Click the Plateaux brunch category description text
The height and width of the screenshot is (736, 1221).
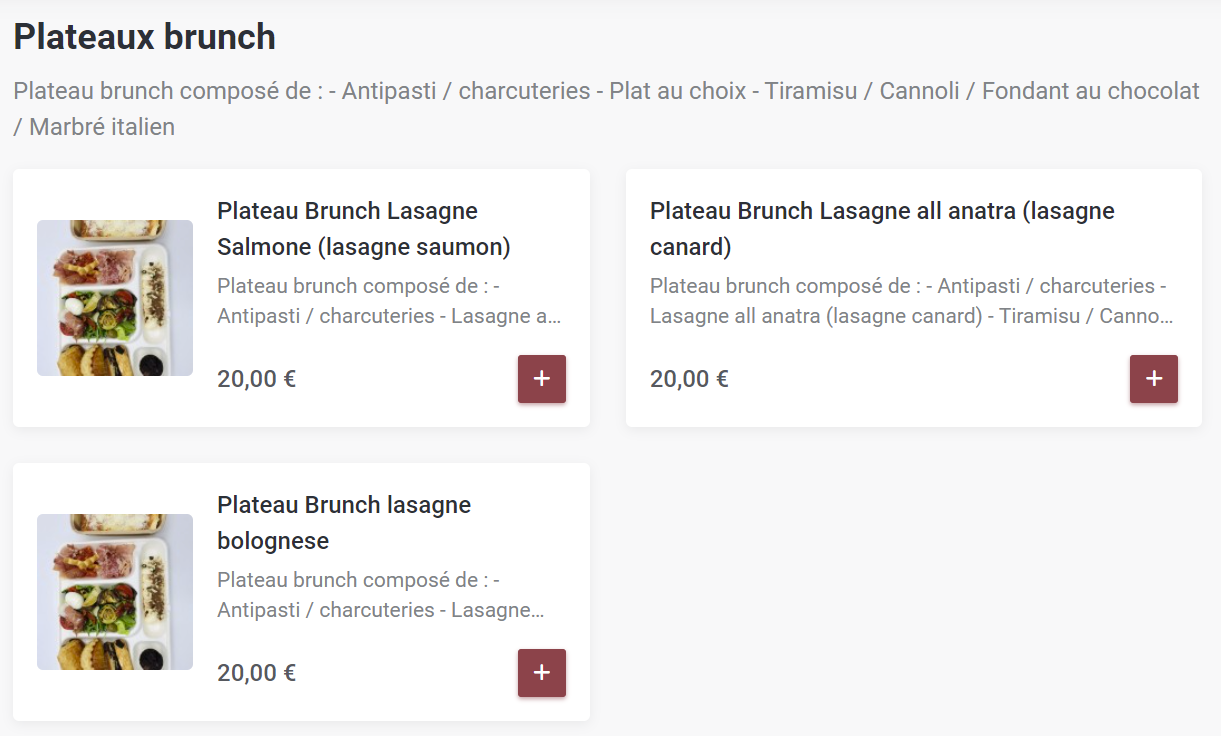(606, 92)
